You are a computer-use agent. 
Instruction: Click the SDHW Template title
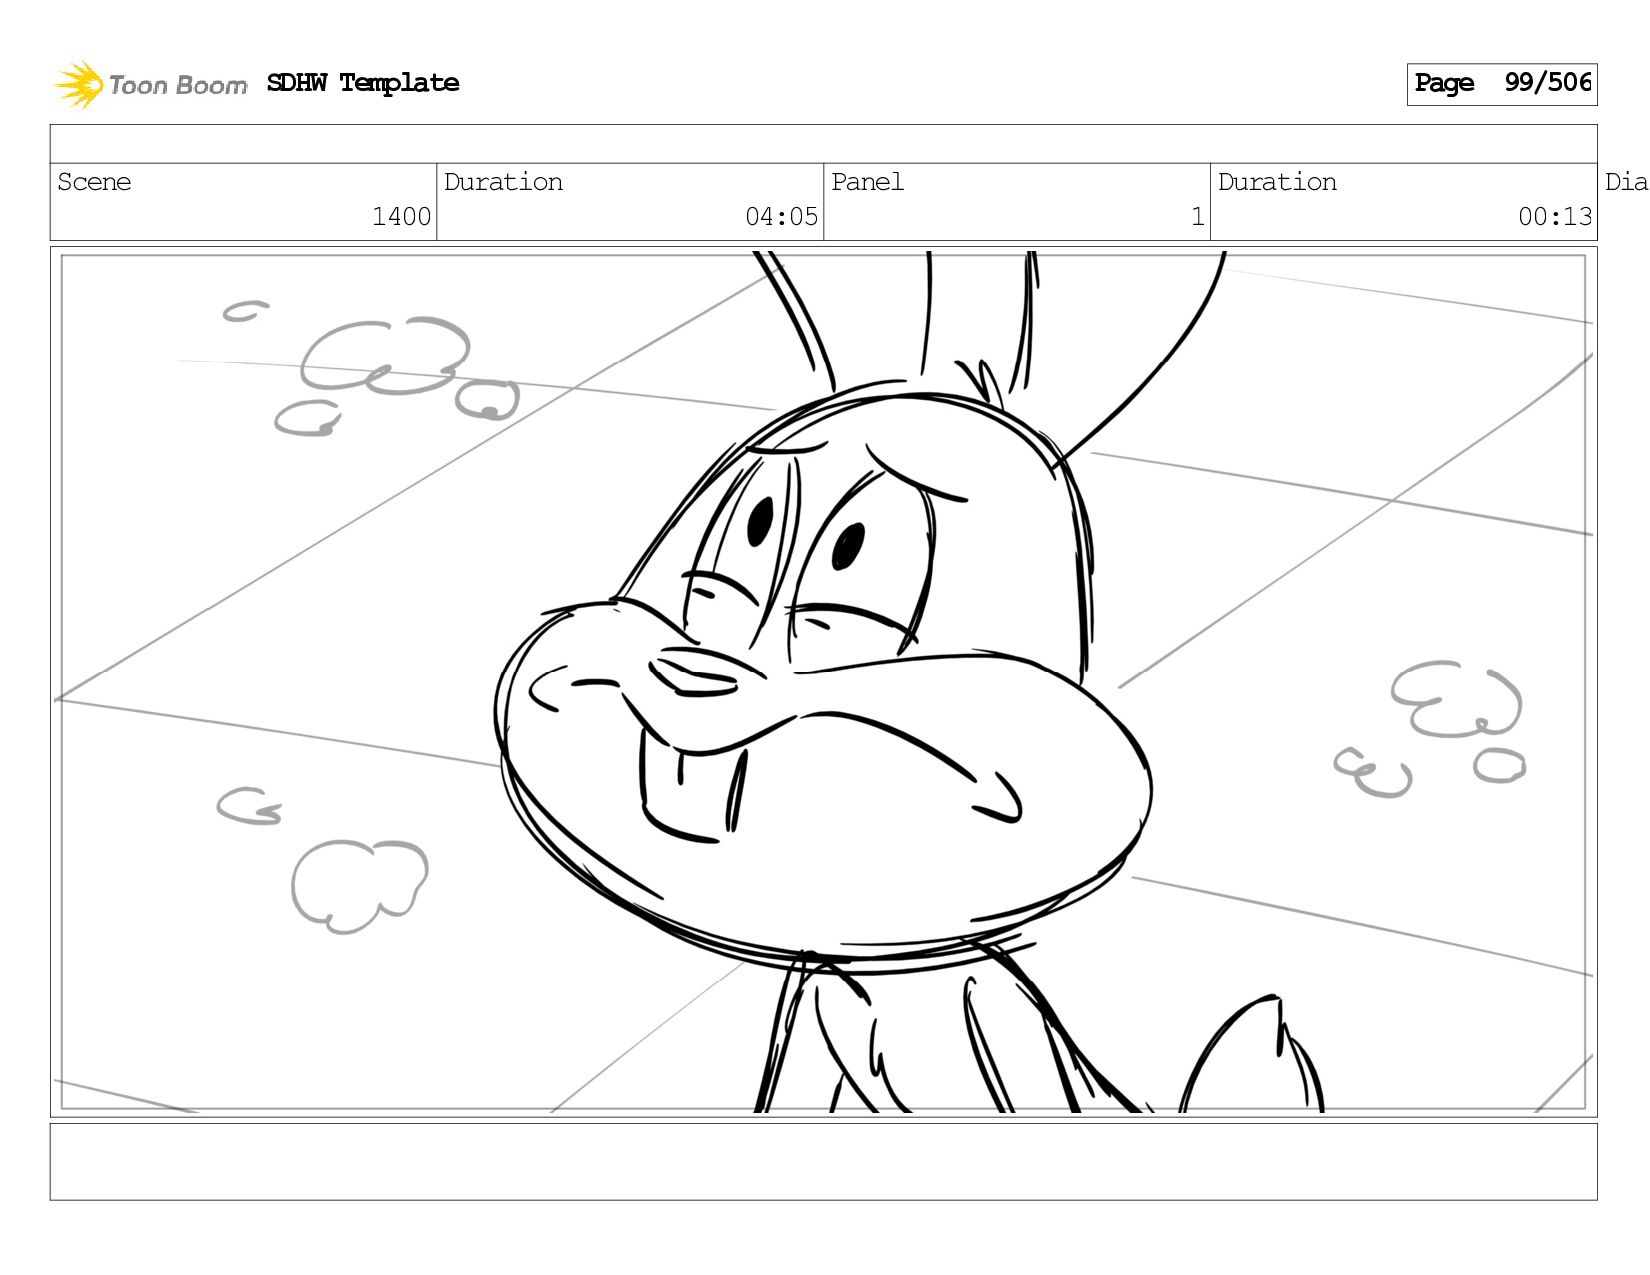[363, 83]
